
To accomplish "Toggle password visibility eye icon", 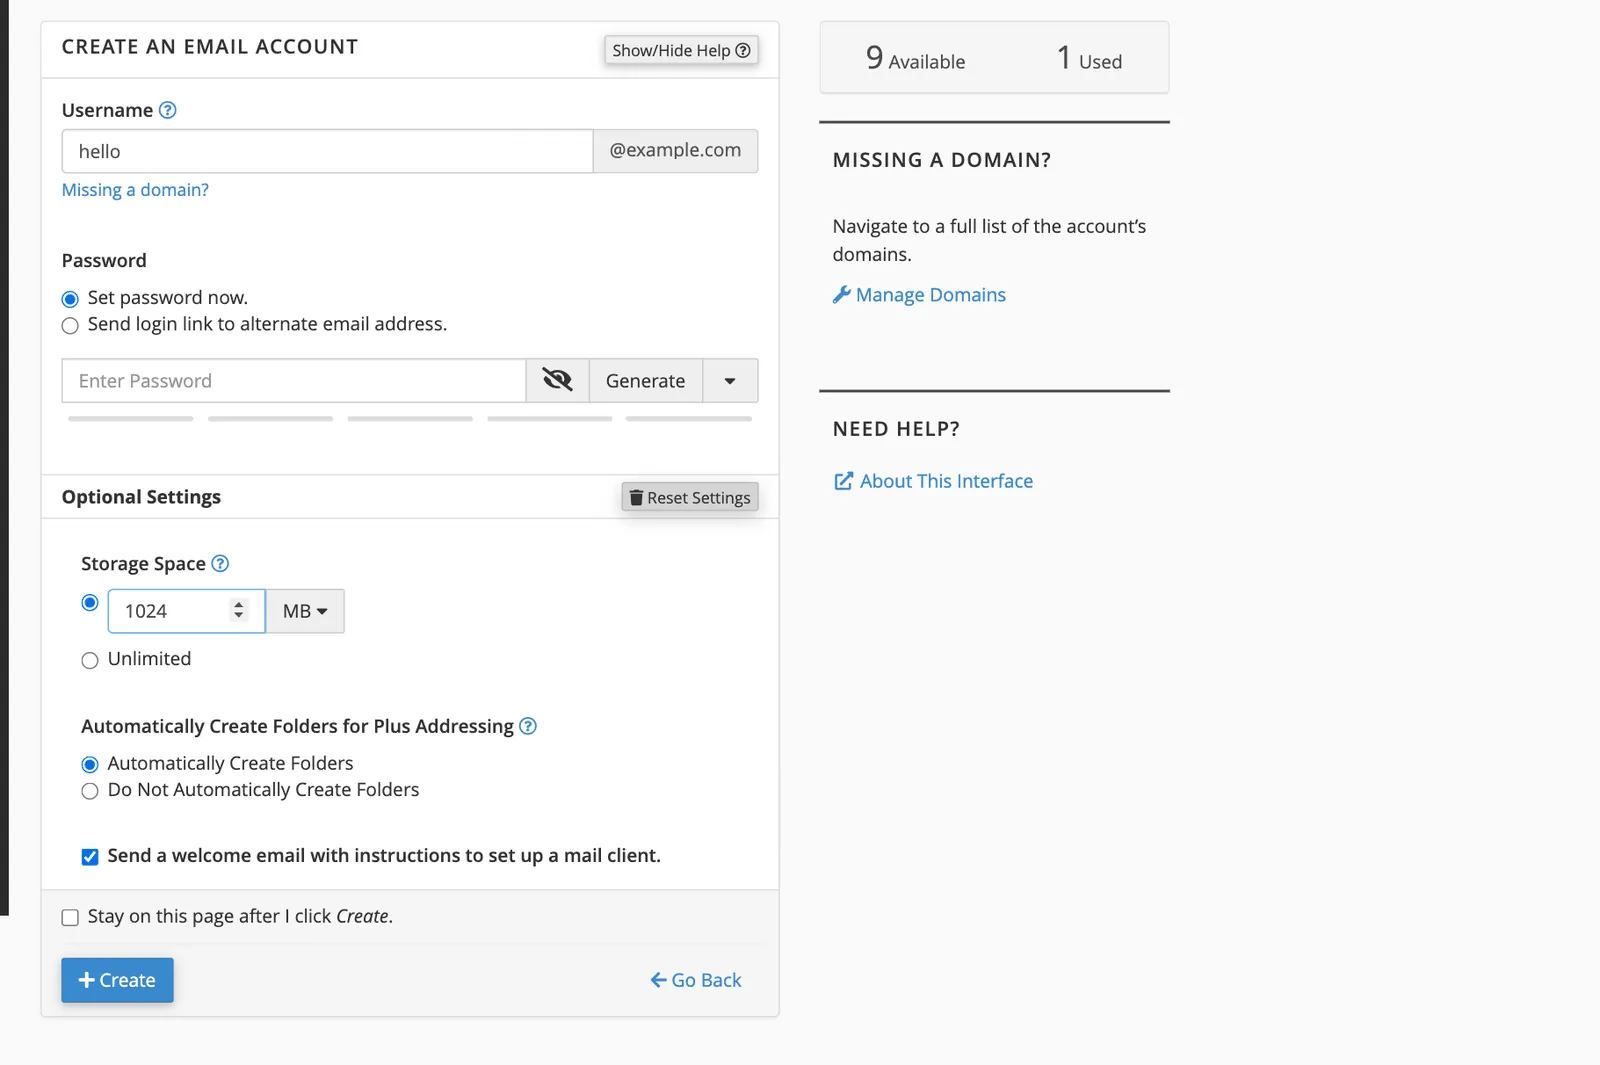I will (x=557, y=381).
